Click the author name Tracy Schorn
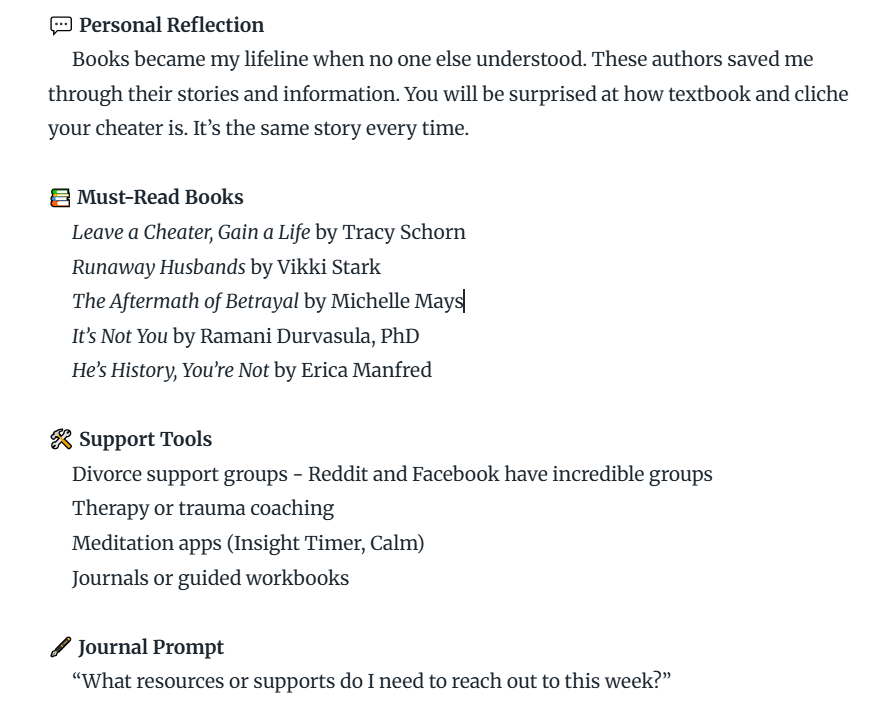Screen dimensions: 873x723 404,232
